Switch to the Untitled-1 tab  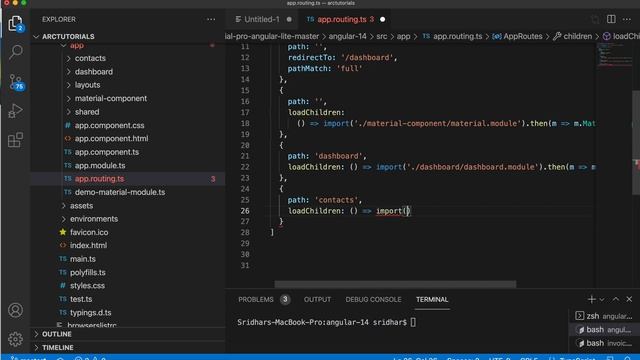click(263, 19)
